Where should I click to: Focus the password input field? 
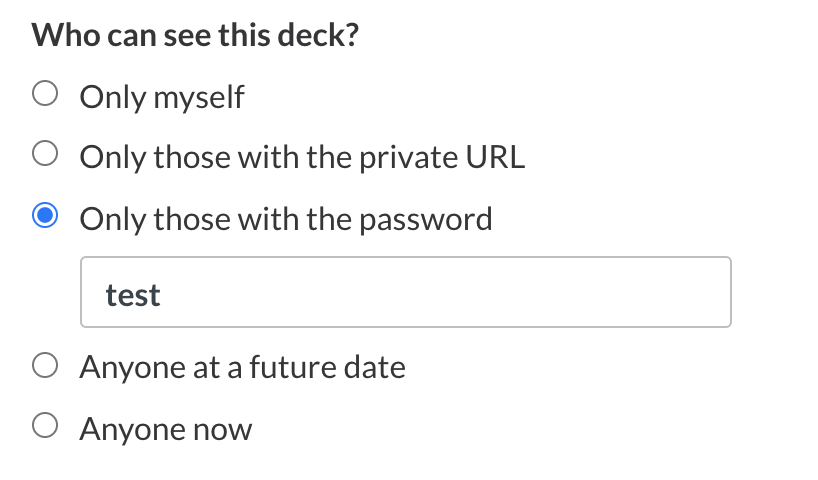405,292
